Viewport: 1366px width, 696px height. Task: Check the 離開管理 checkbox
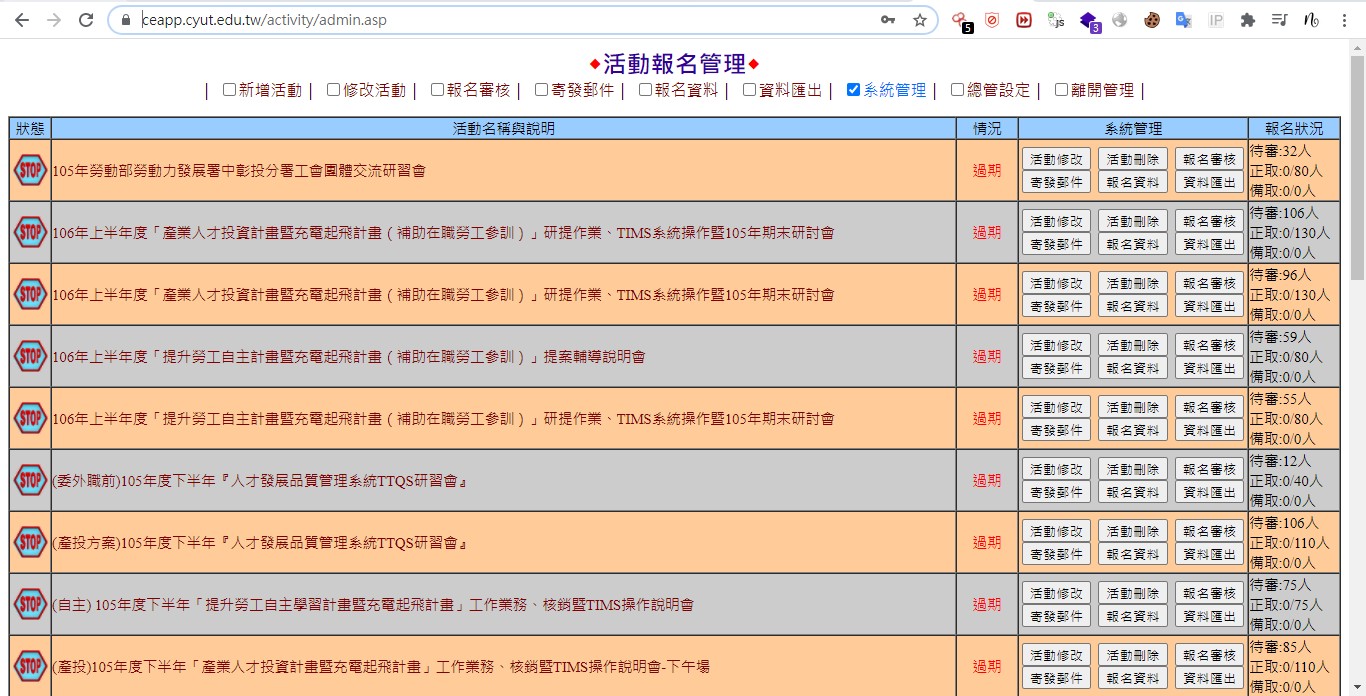tap(1061, 90)
